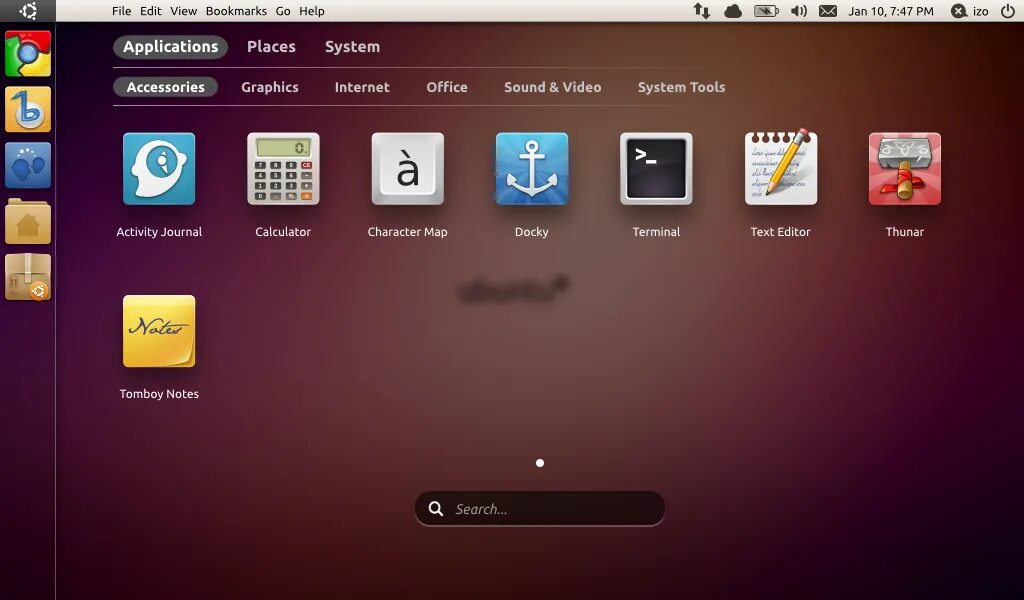
Task: Launch the Calculator application
Action: 283,169
